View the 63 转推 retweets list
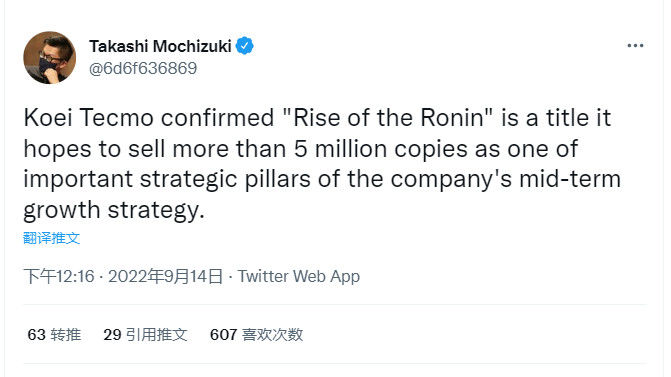671x377 pixels. tap(54, 335)
